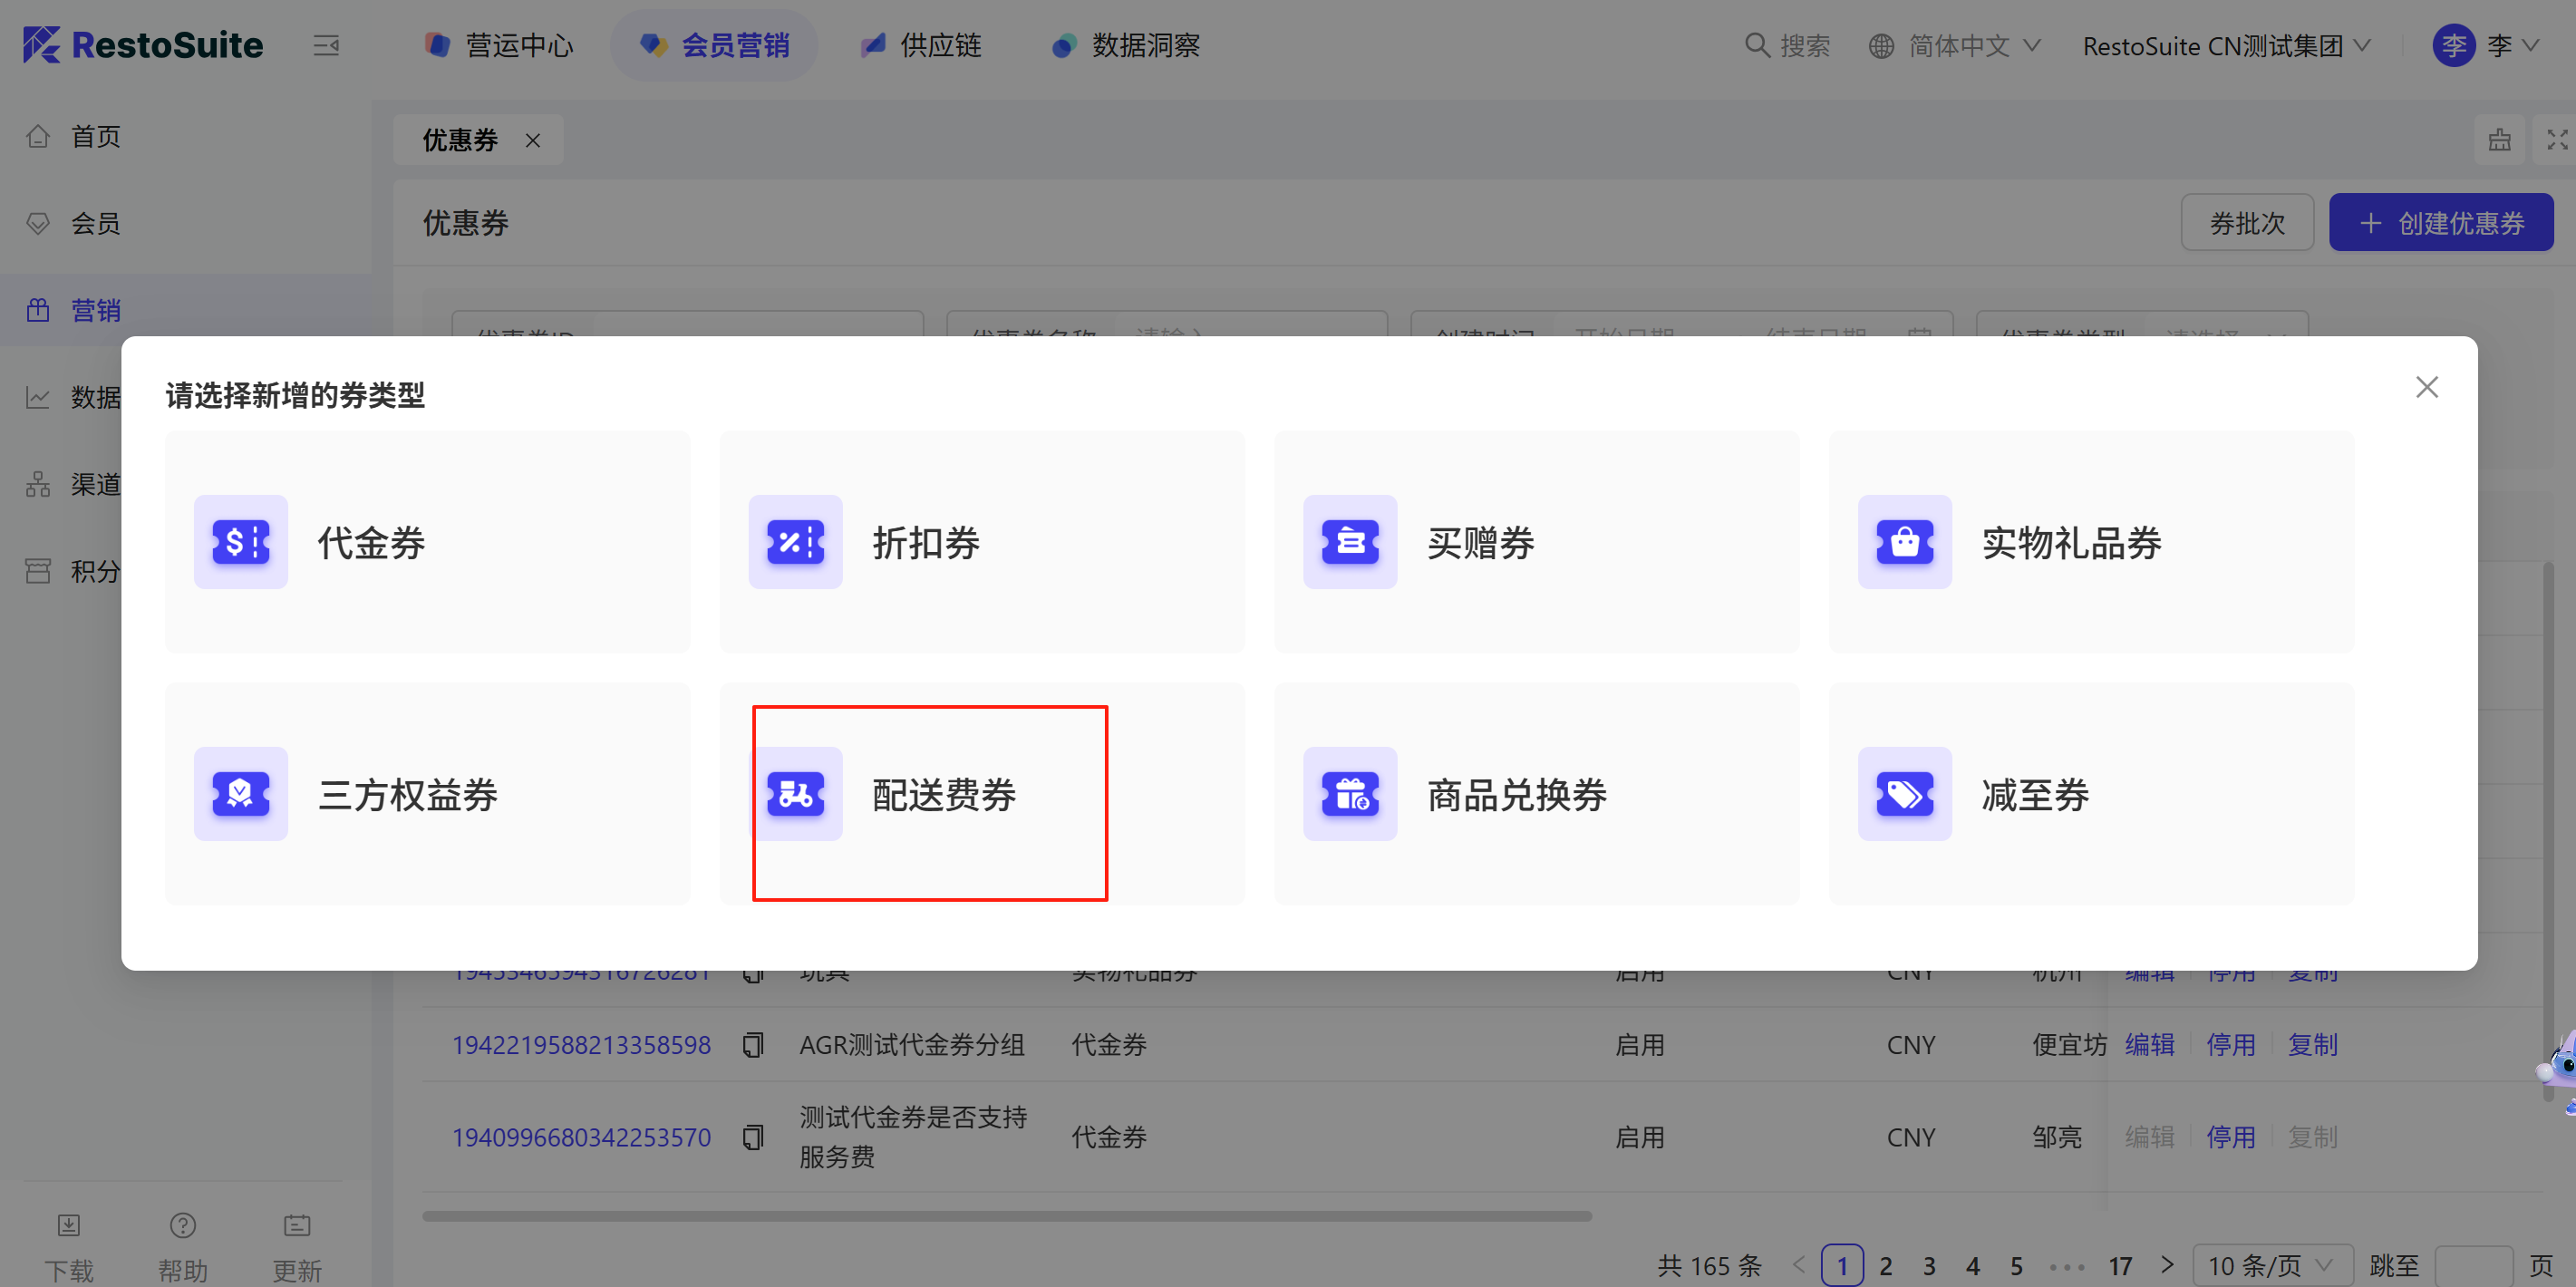Click 停用 for 测试代金券是否支持服务费 row
Viewport: 2576px width, 1287px height.
coord(2230,1137)
